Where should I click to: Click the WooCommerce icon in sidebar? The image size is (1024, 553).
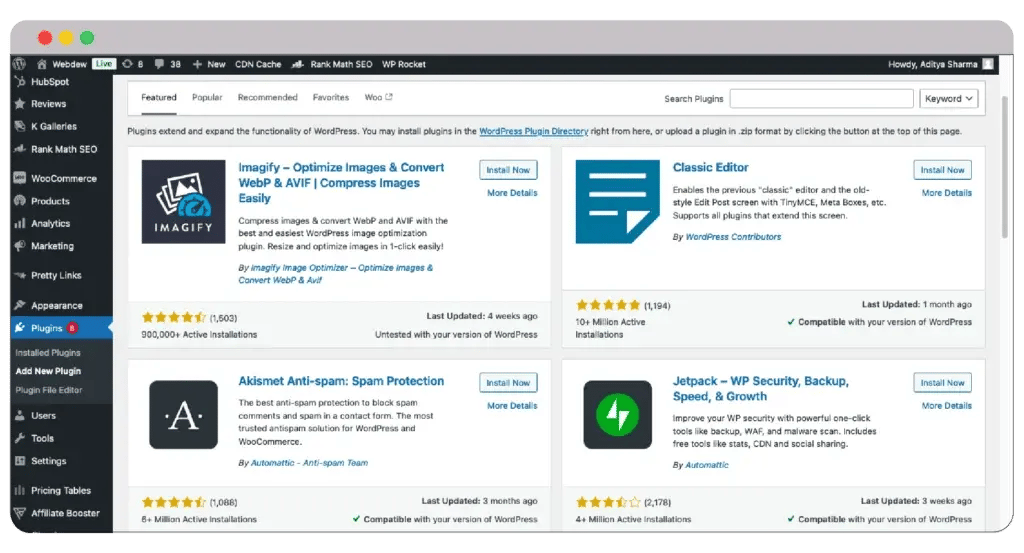(20, 178)
